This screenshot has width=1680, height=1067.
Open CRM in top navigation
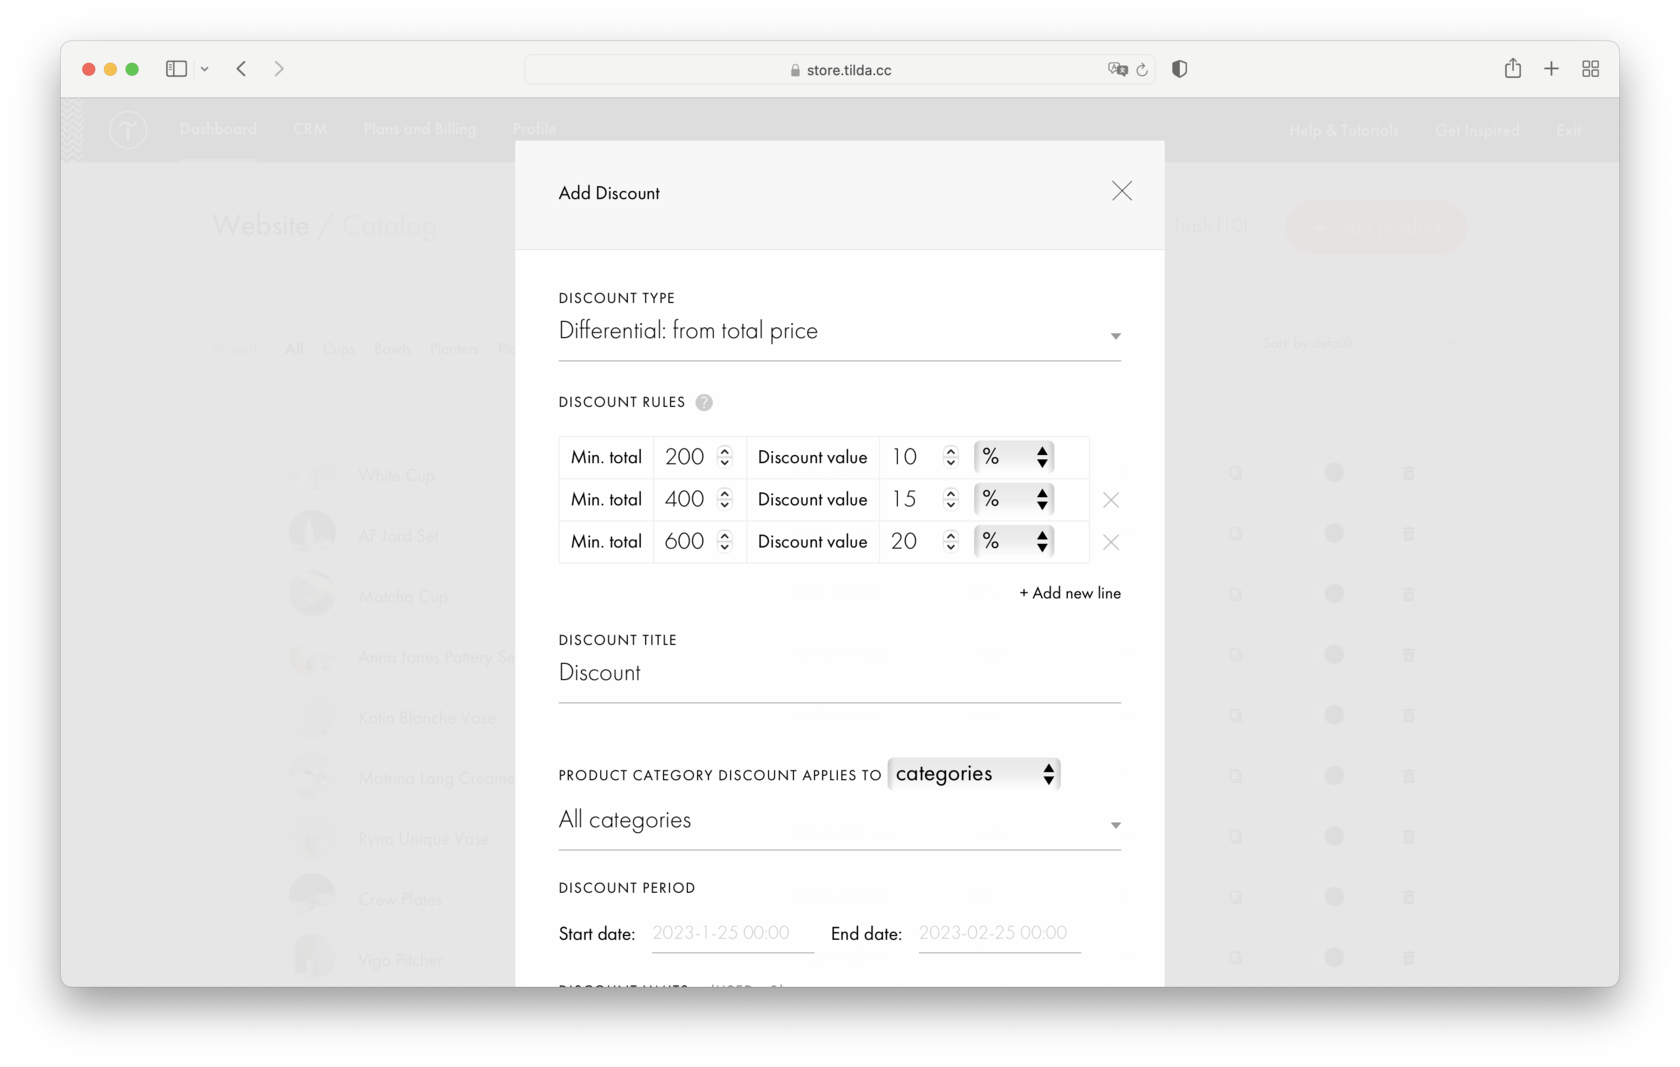(x=310, y=129)
